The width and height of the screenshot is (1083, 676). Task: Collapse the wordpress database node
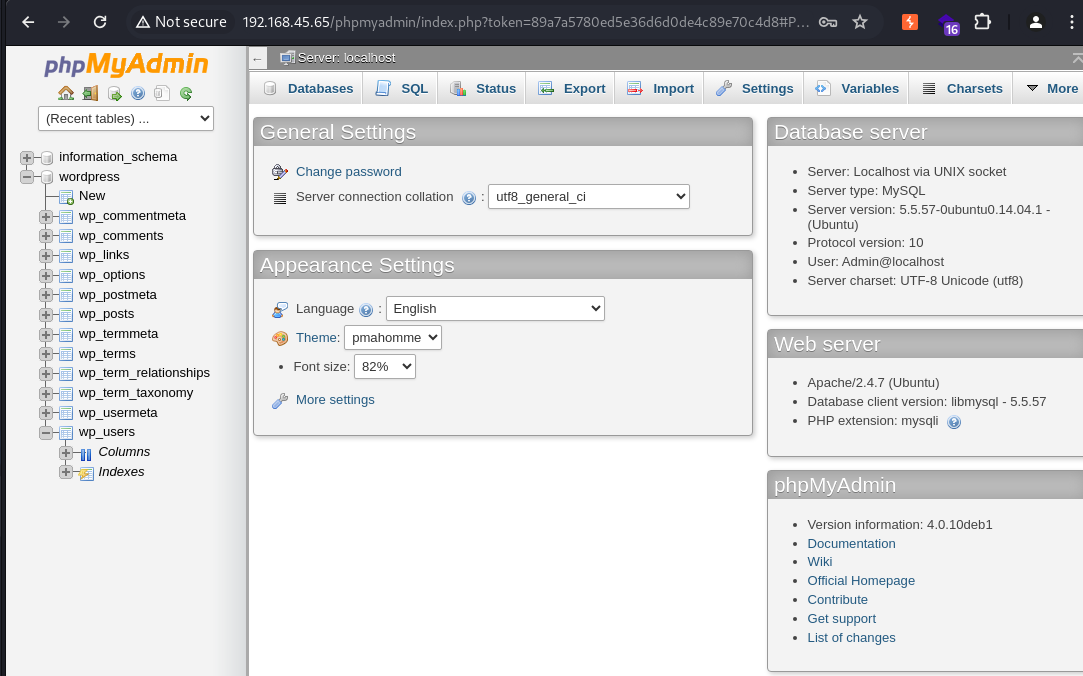pyautogui.click(x=27, y=177)
